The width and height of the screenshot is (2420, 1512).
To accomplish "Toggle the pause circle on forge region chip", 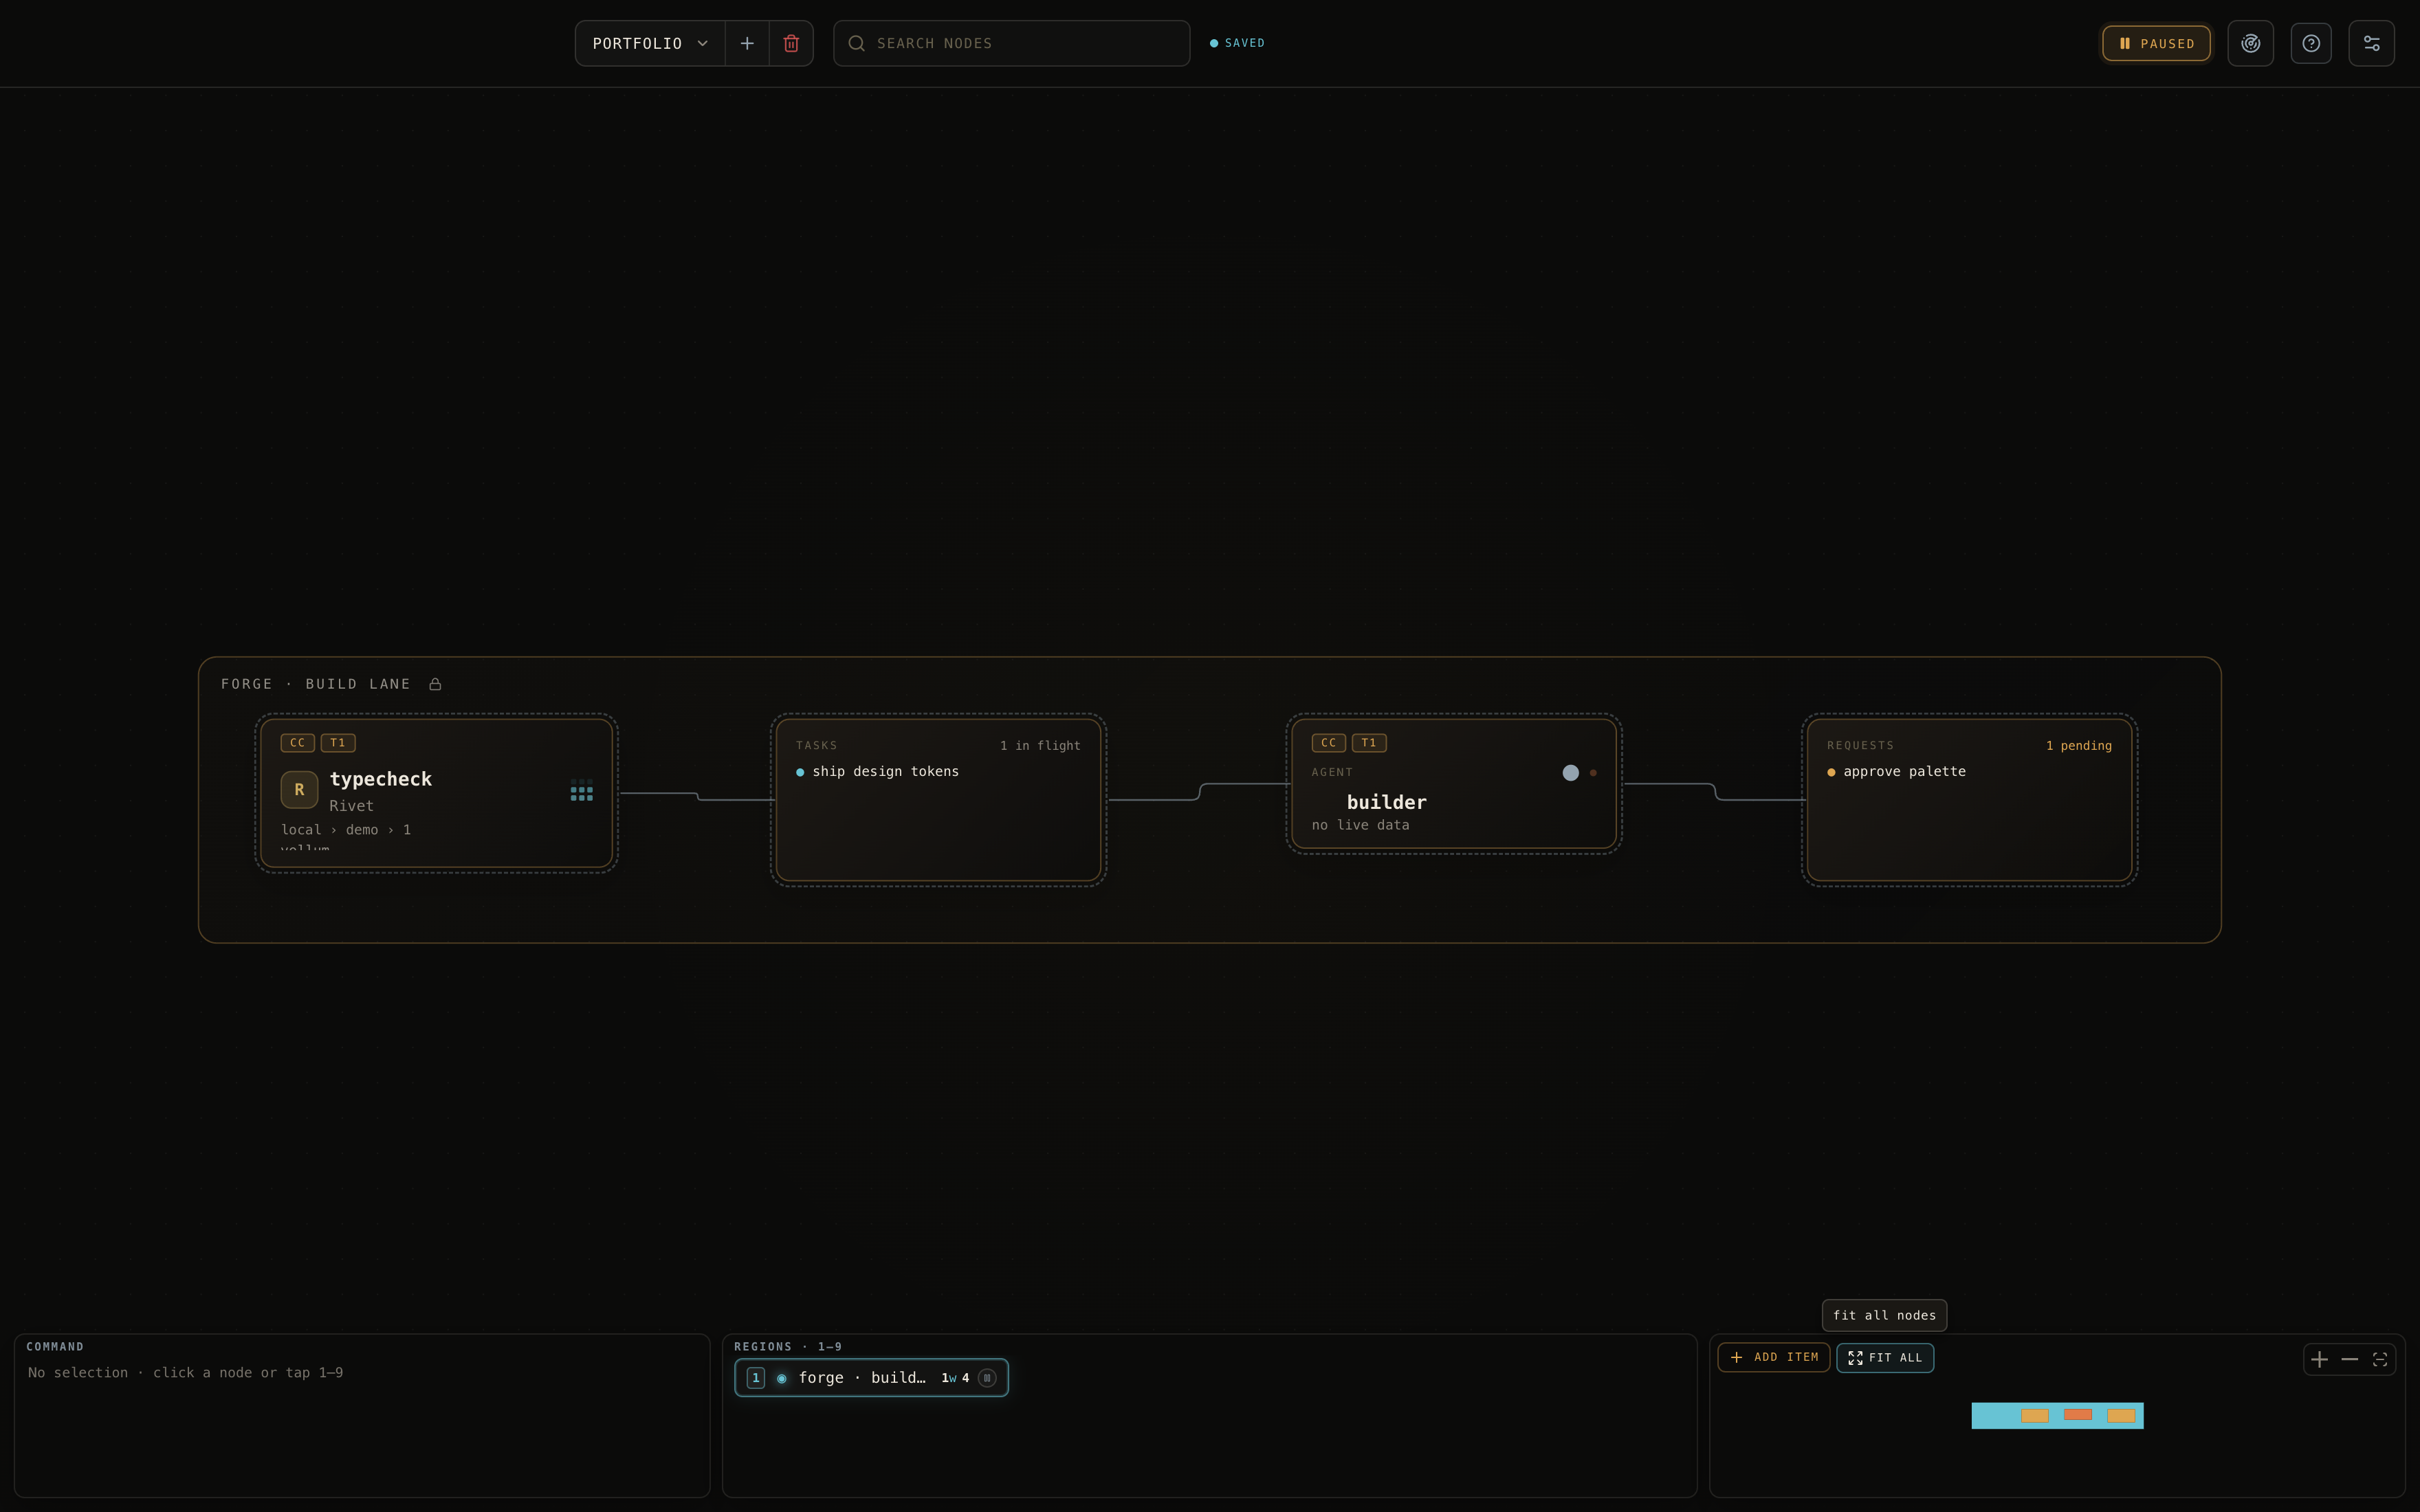I will coord(987,1378).
